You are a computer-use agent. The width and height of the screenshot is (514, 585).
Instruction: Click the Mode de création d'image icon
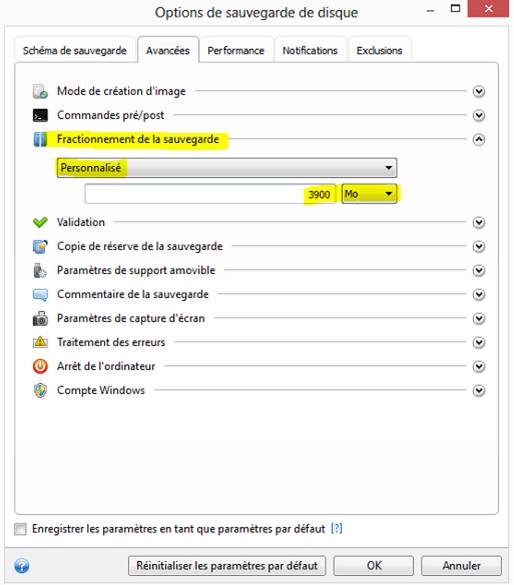pos(40,91)
